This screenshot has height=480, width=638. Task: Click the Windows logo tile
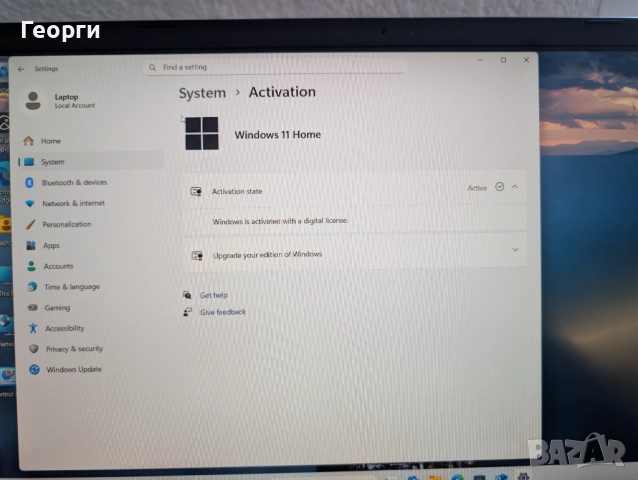202,133
